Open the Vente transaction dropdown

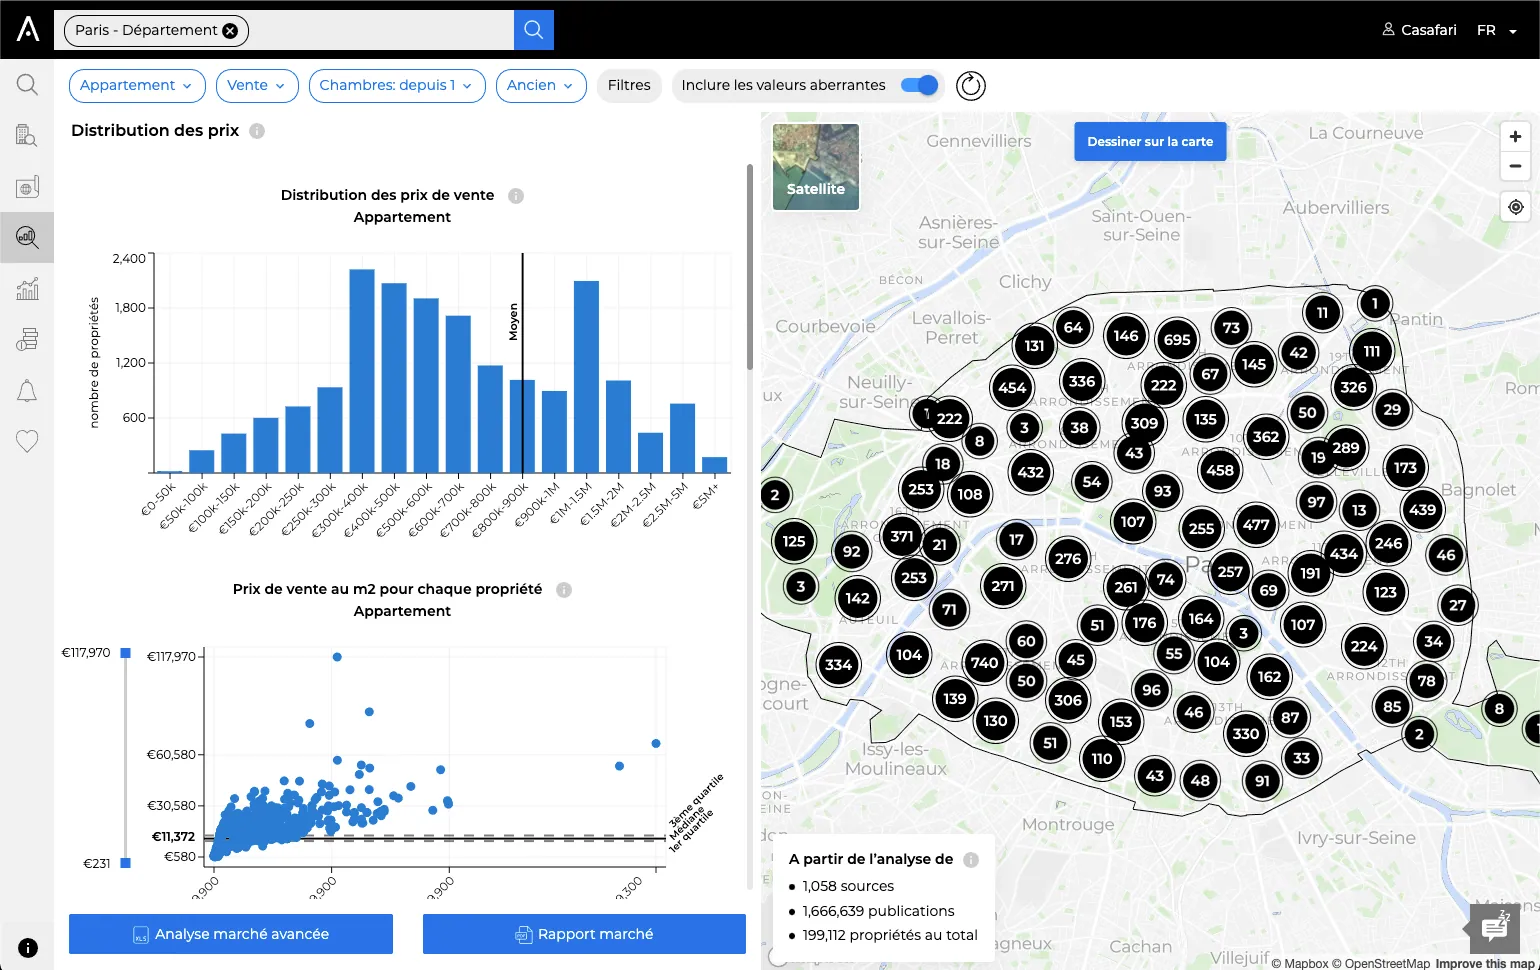[257, 86]
